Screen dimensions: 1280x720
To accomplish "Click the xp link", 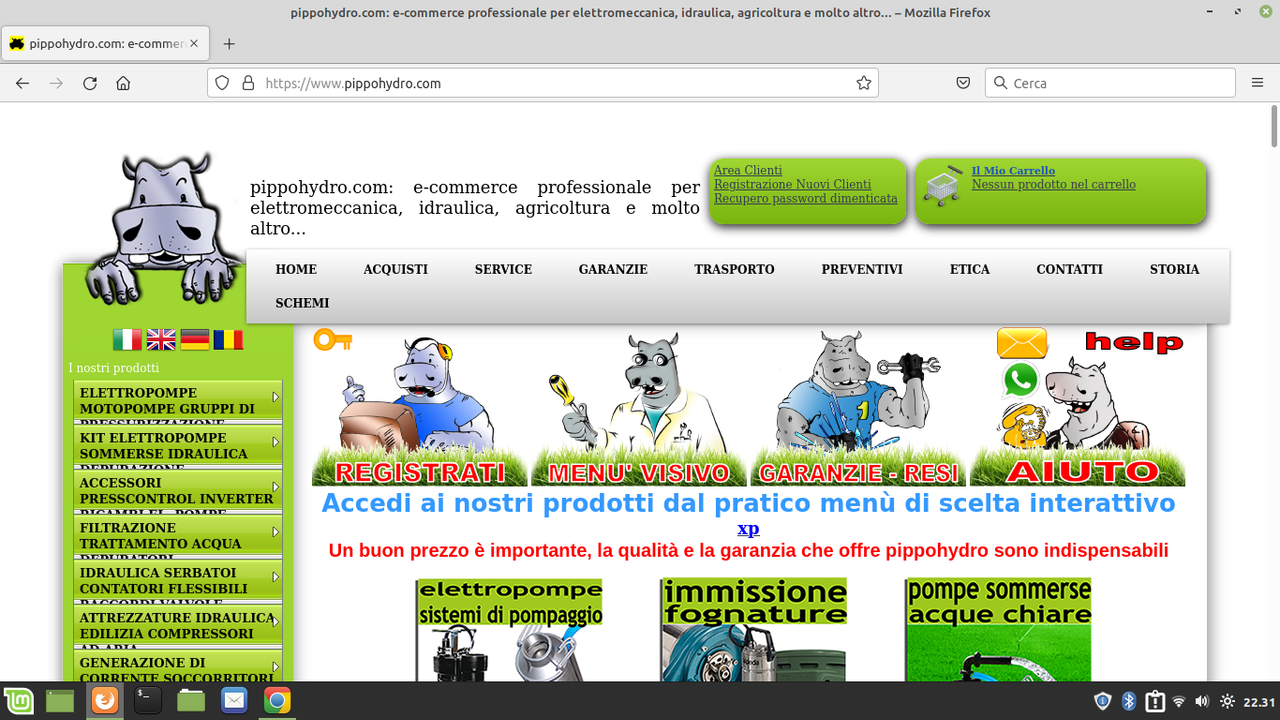I will pos(748,529).
